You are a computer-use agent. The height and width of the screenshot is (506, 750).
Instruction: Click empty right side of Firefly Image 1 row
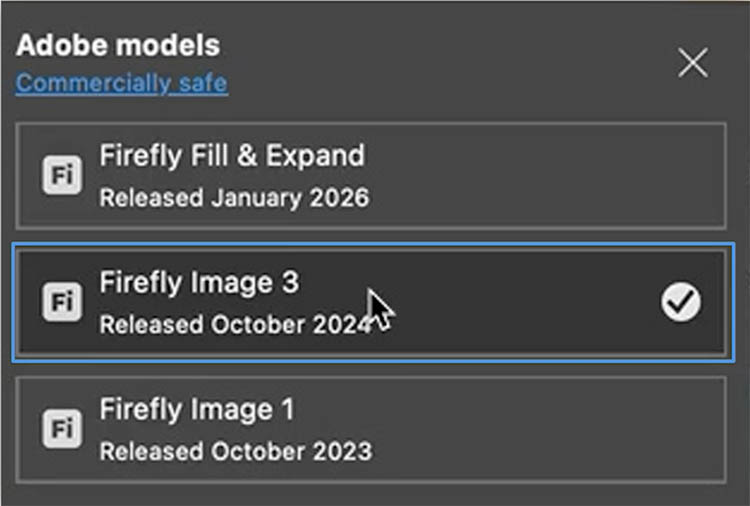[580, 430]
